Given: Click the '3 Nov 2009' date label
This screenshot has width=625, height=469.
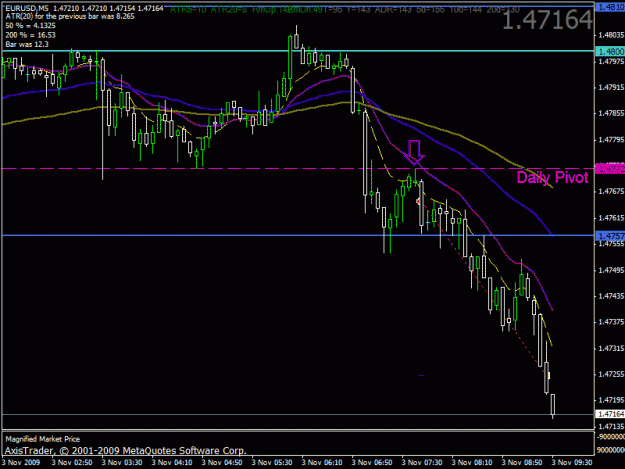Looking at the screenshot, I should click(x=21, y=463).
